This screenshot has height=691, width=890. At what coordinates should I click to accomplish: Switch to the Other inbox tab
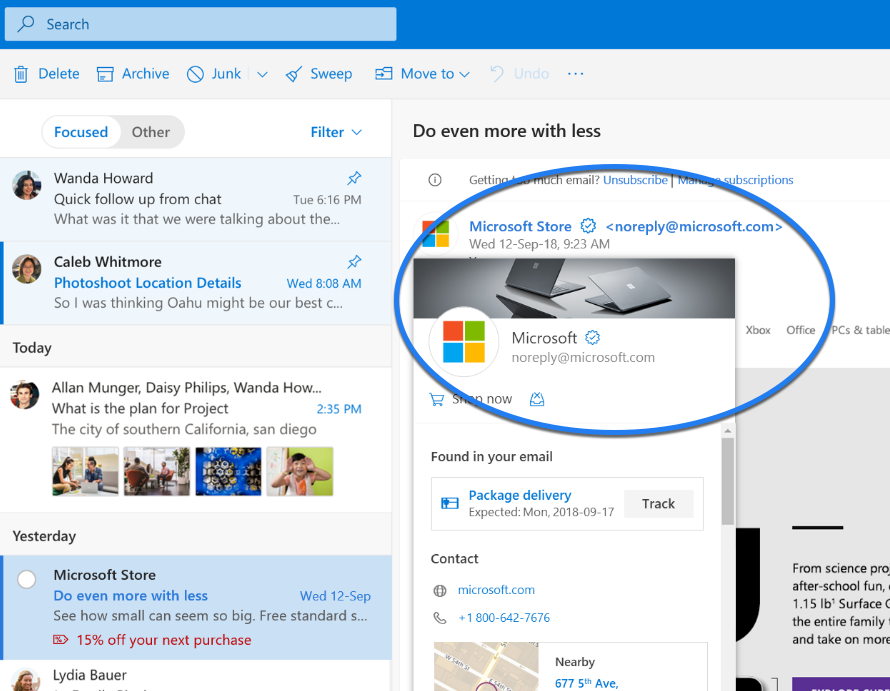point(150,132)
